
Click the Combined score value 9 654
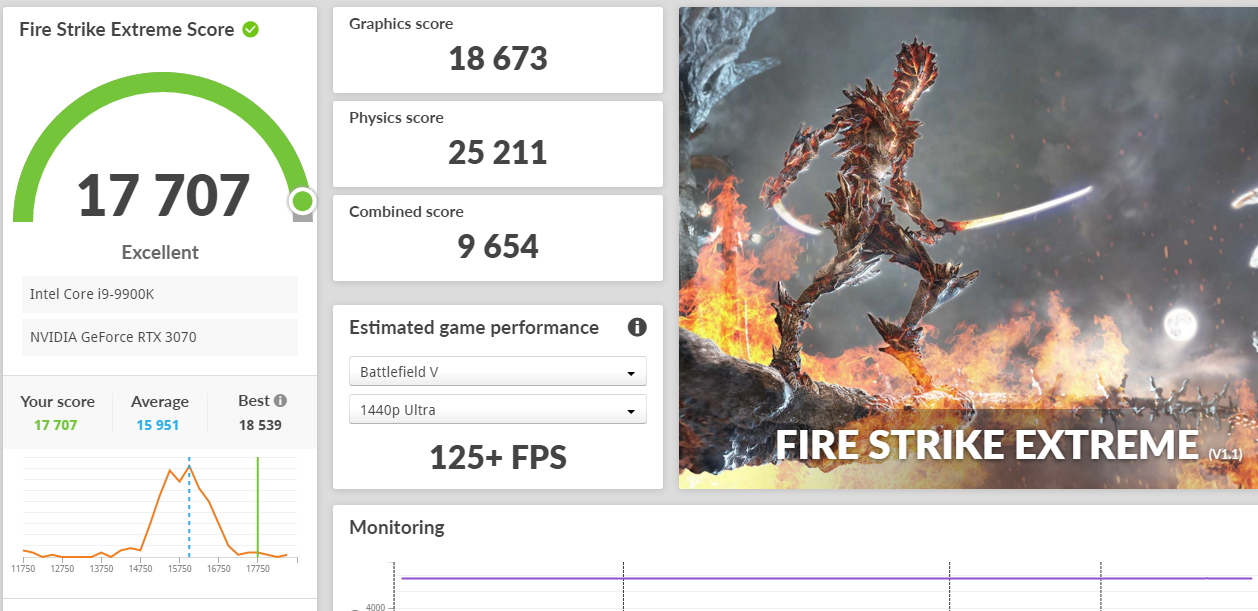[498, 246]
